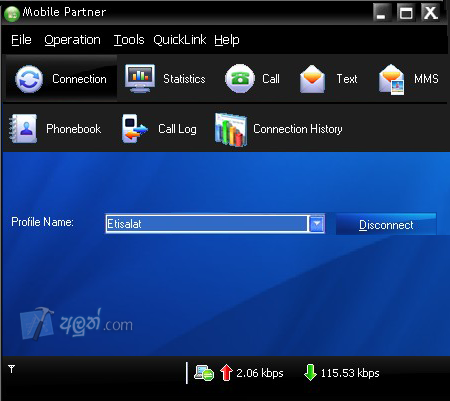Screen dimensions: 450x401
Task: Maximize the Mobile Partner window
Action: pyautogui.click(x=406, y=13)
